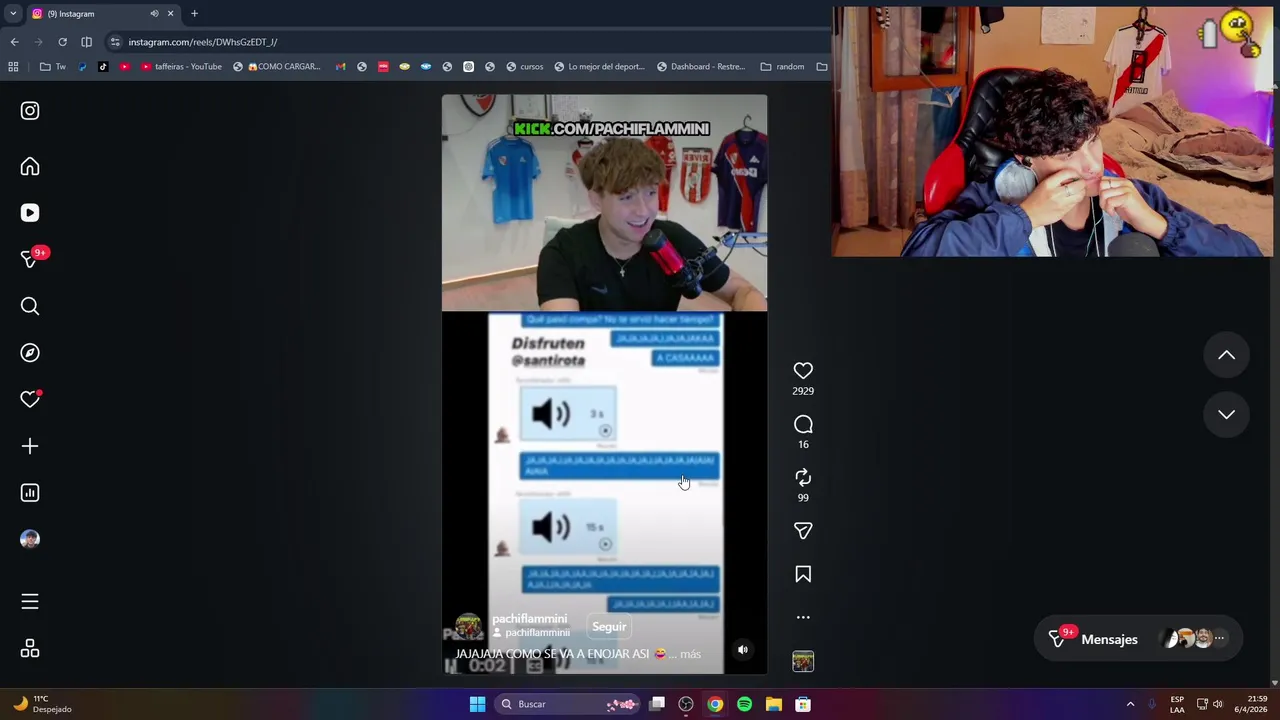
Task: Open the reel audio thumbnail
Action: 803,661
